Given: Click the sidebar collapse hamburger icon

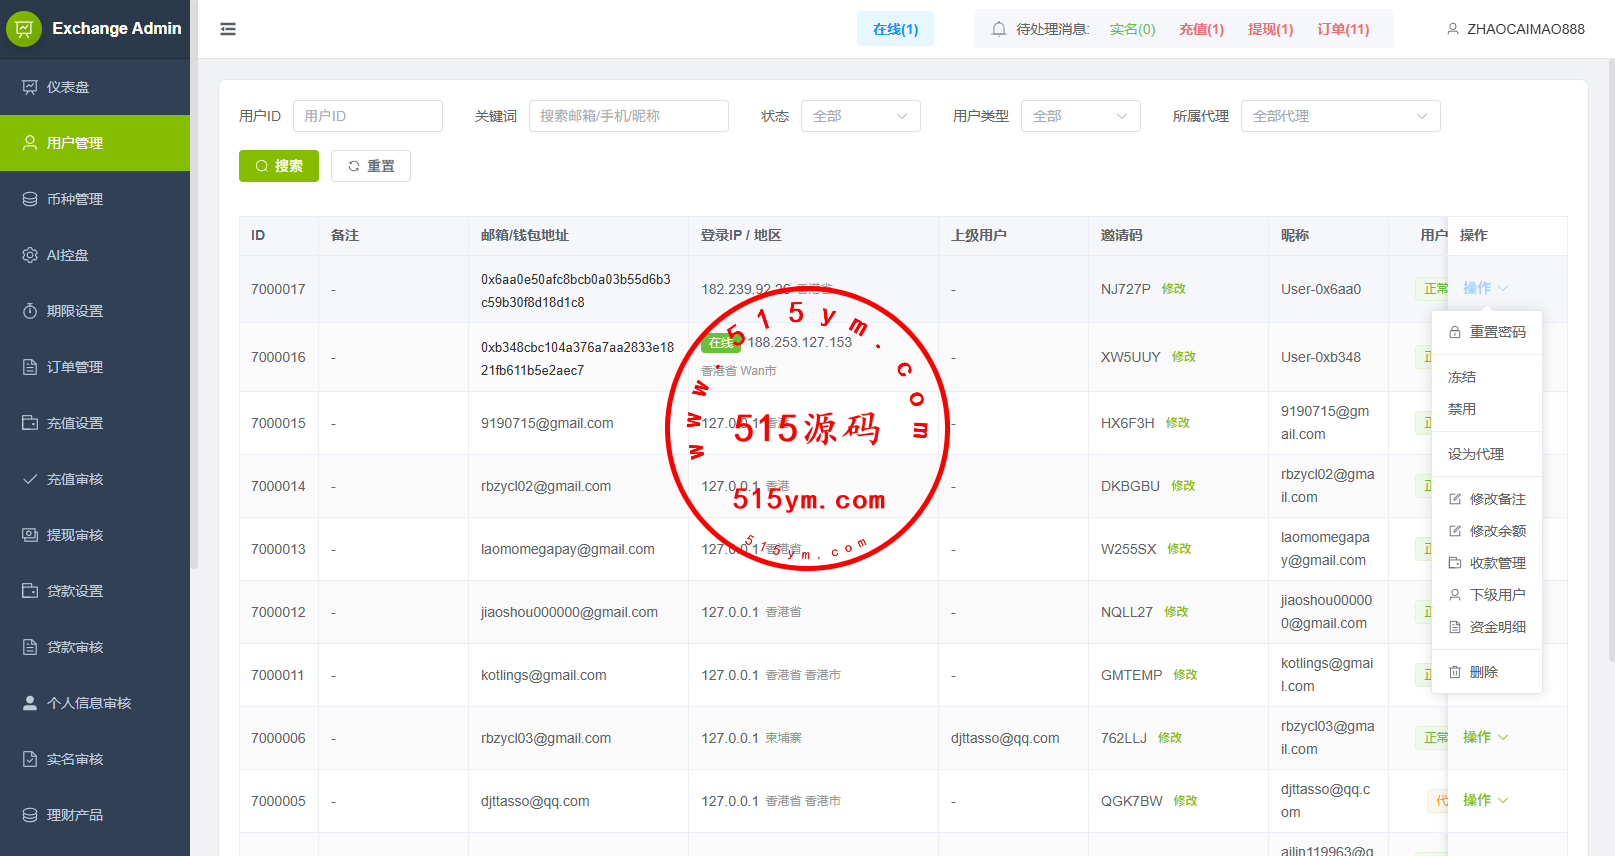Looking at the screenshot, I should coord(228,29).
